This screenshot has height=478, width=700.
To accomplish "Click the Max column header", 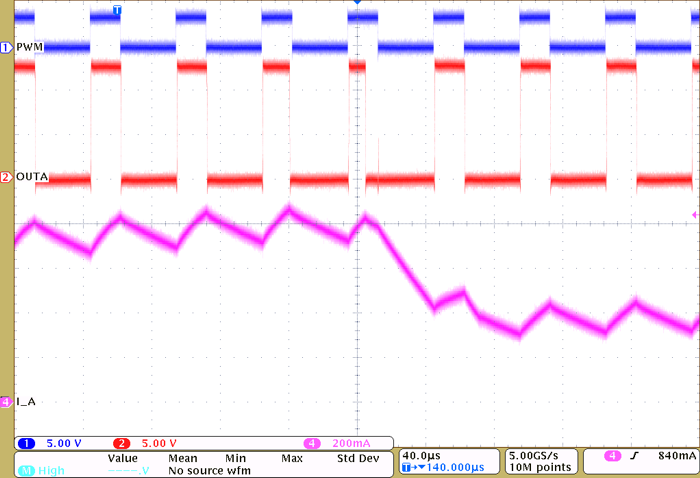I will [292, 458].
